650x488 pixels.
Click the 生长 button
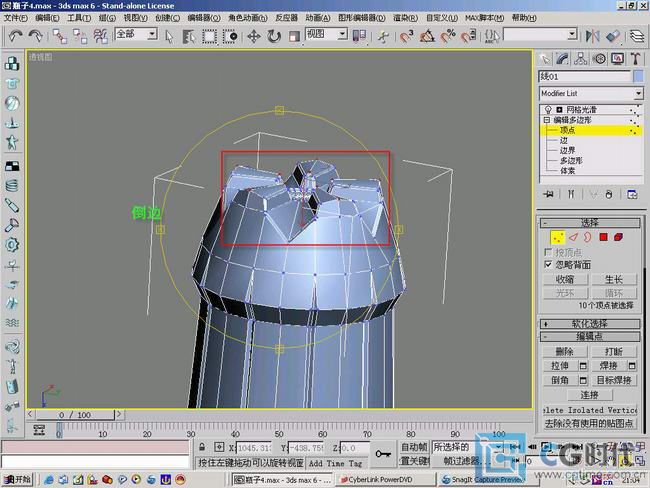pos(614,279)
